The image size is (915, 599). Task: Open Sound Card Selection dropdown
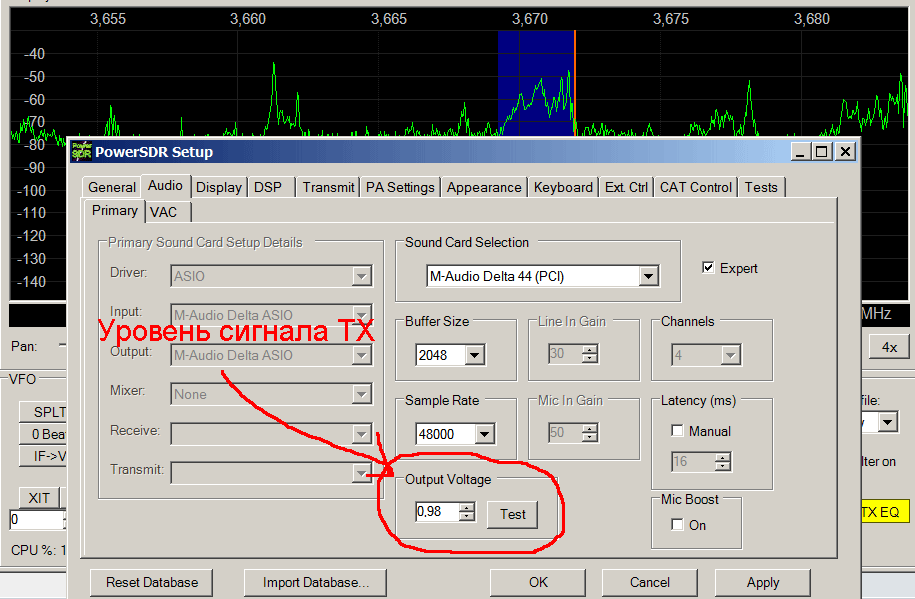(x=648, y=276)
